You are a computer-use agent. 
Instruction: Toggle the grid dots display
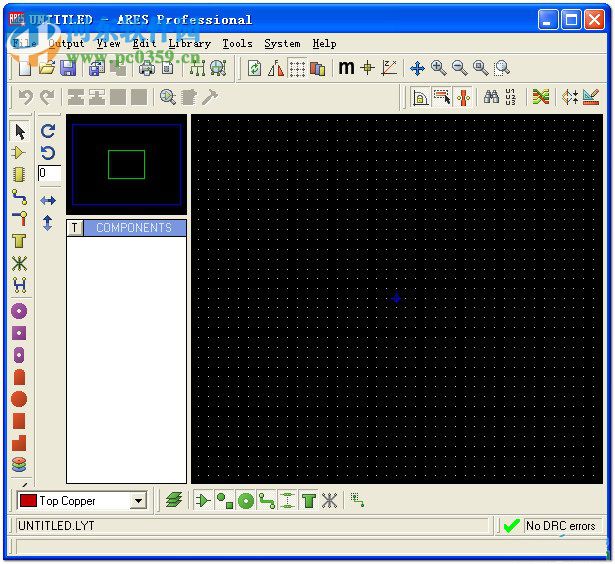[297, 69]
